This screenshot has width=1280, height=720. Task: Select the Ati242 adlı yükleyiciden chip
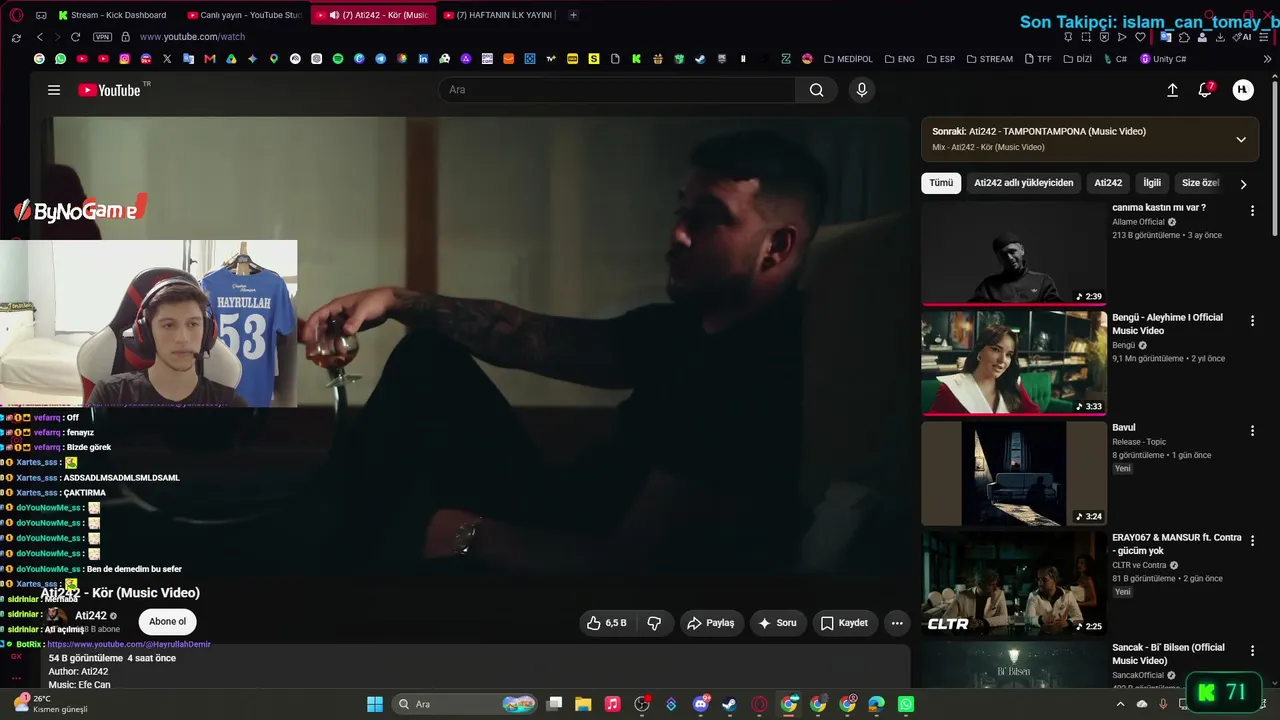pos(1023,183)
